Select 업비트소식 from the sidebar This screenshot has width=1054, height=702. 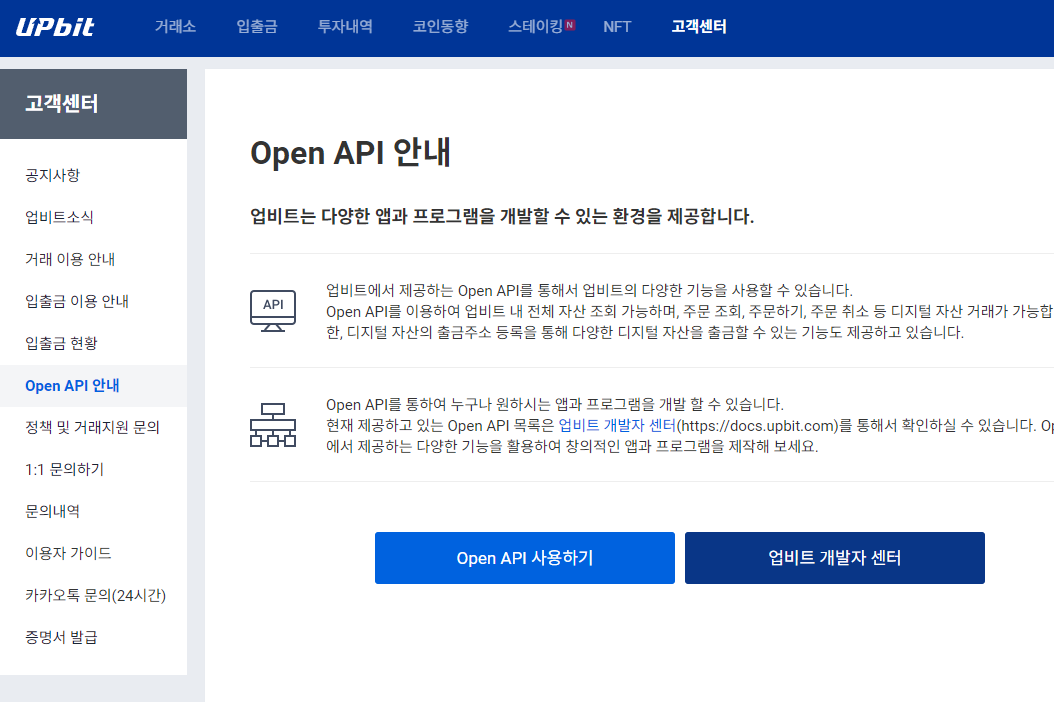[58, 215]
